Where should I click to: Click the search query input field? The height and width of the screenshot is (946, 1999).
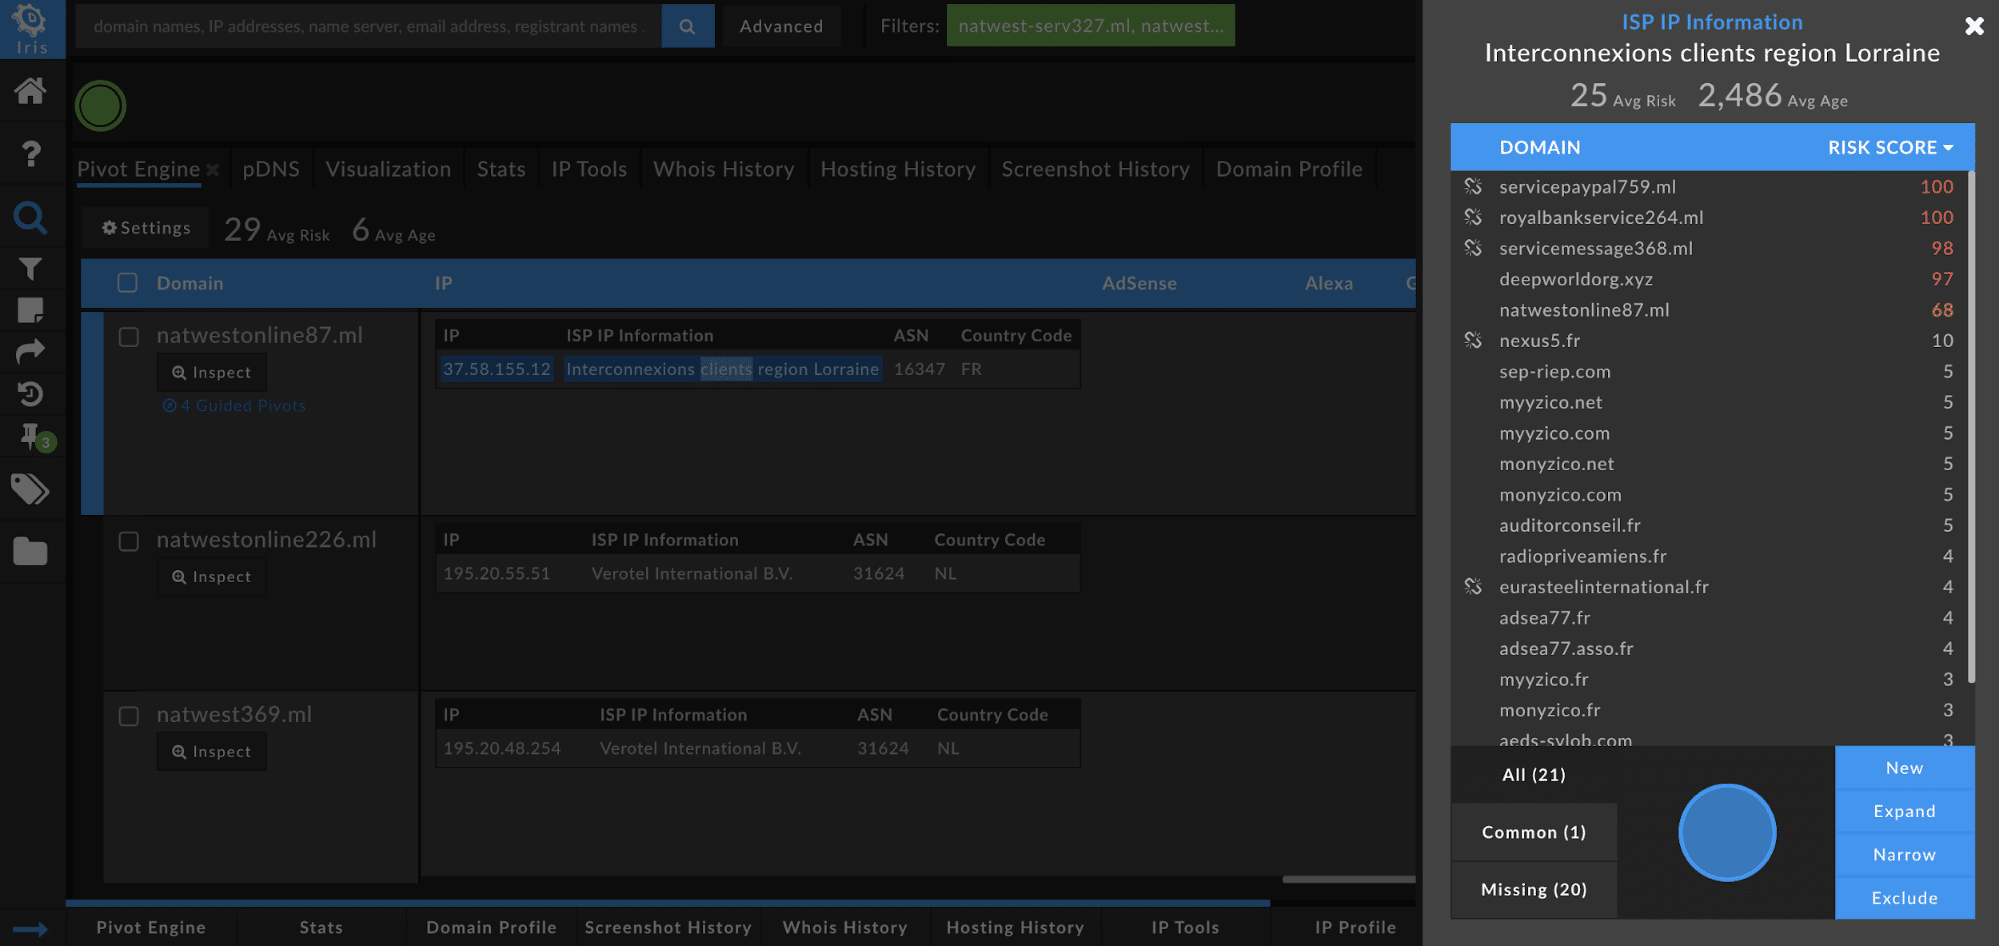[x=368, y=26]
